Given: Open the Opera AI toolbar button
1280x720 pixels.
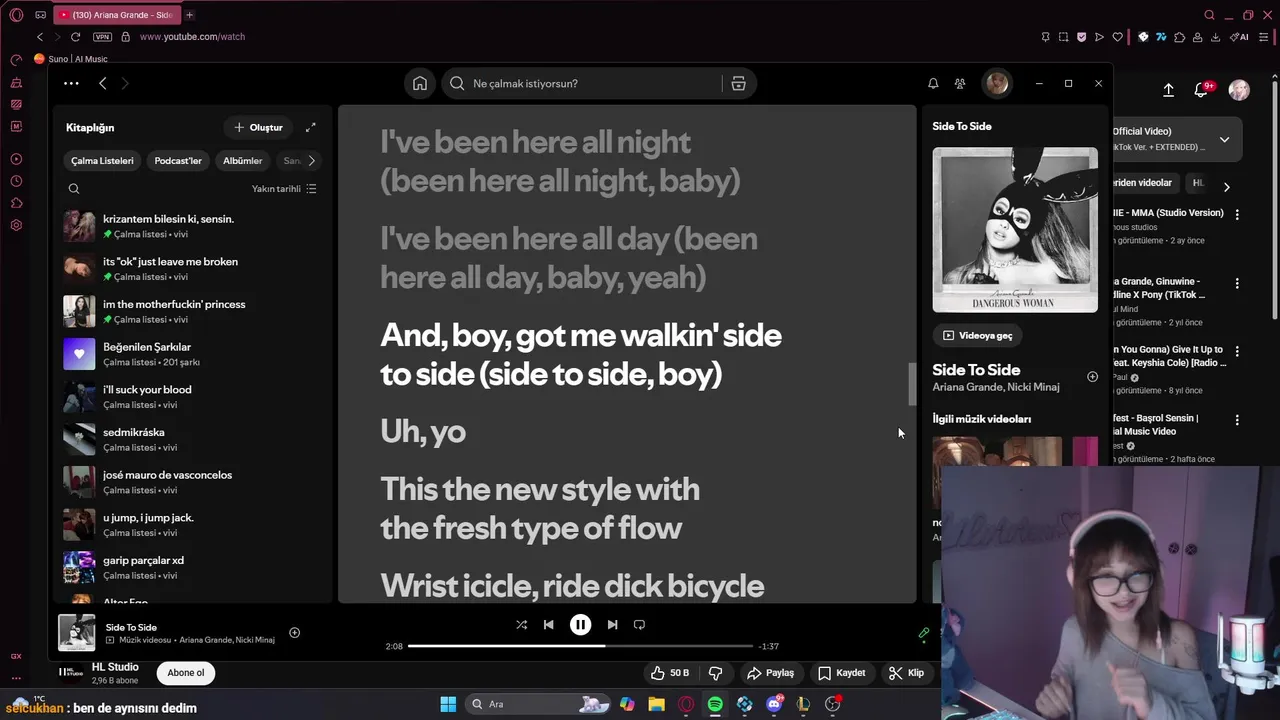Looking at the screenshot, I should [x=1240, y=37].
